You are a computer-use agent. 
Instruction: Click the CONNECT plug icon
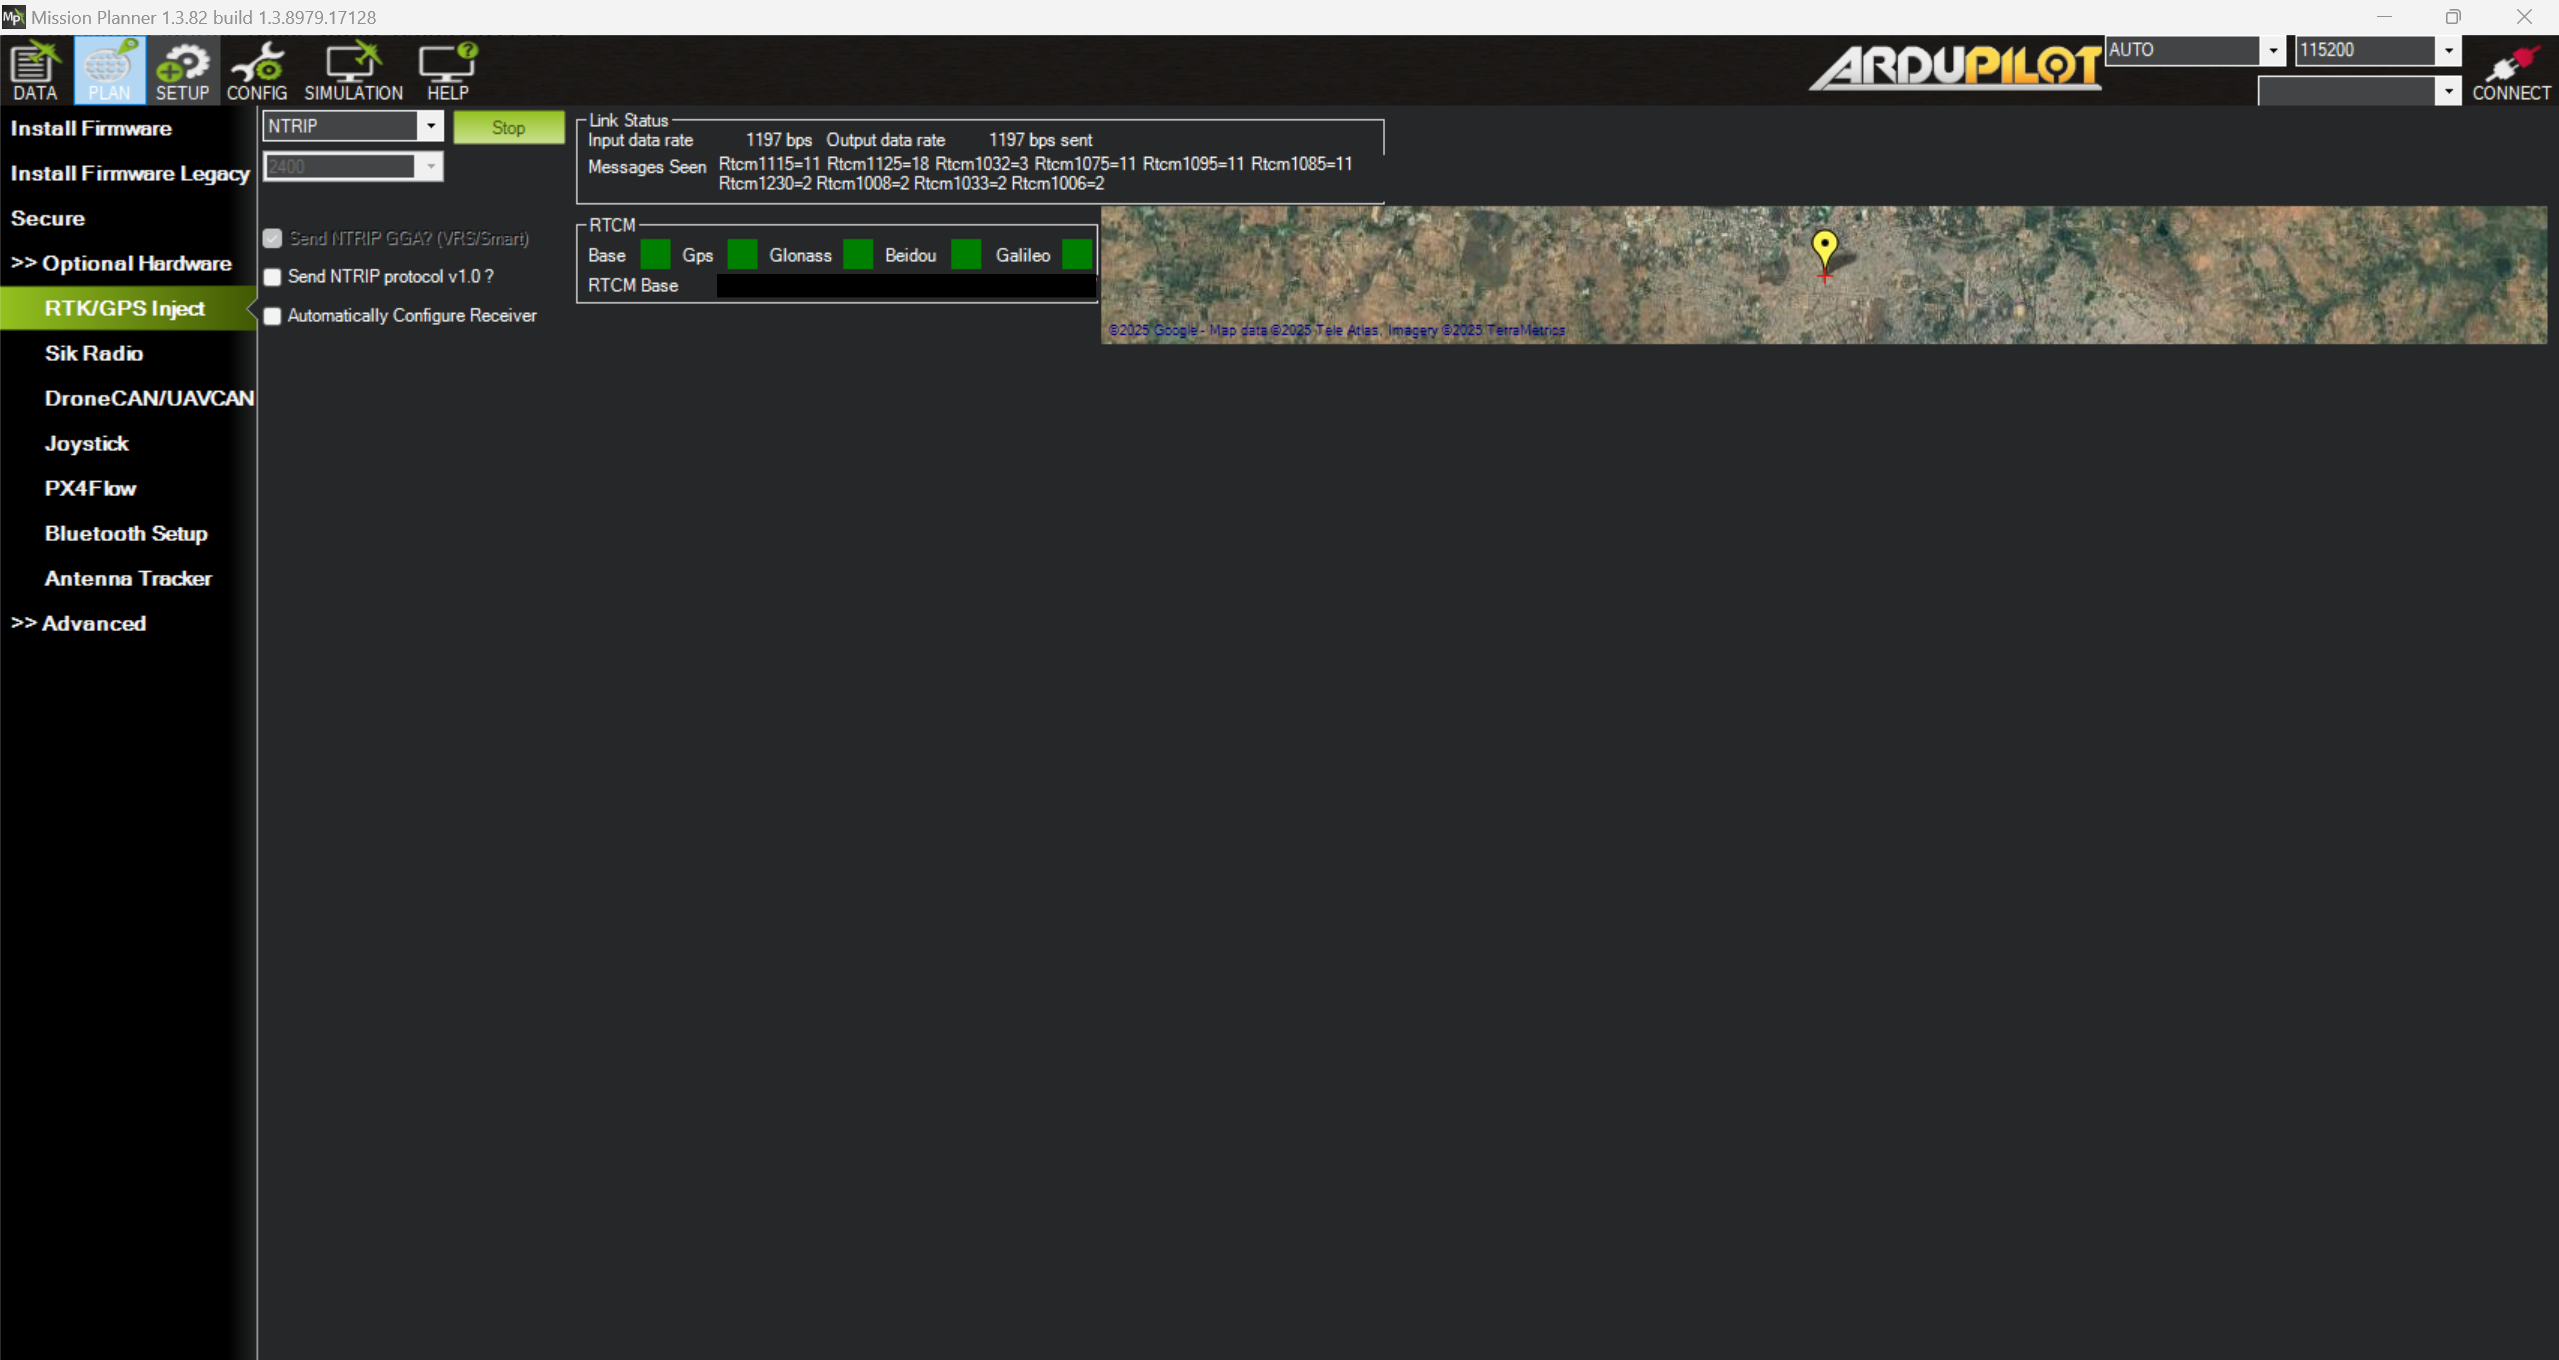2510,70
